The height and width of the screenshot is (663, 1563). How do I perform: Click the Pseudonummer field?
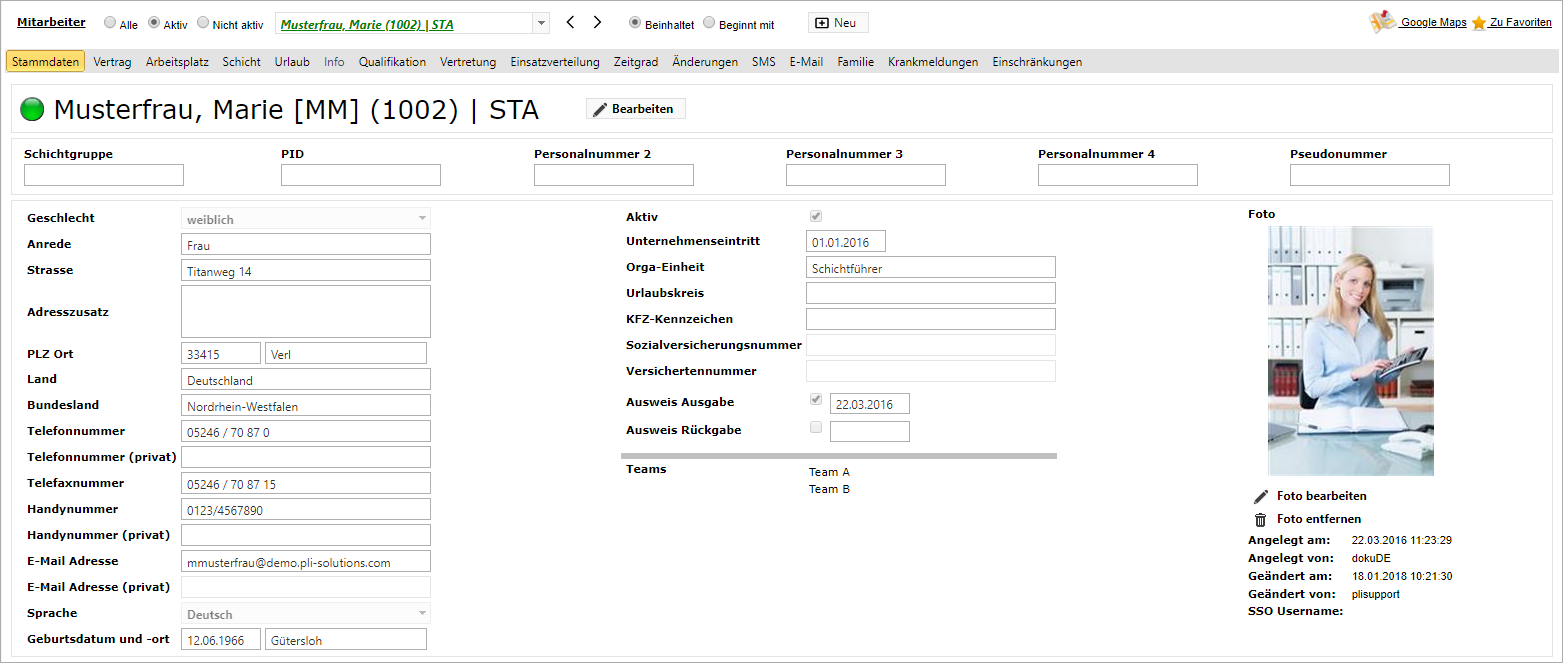(x=1370, y=175)
